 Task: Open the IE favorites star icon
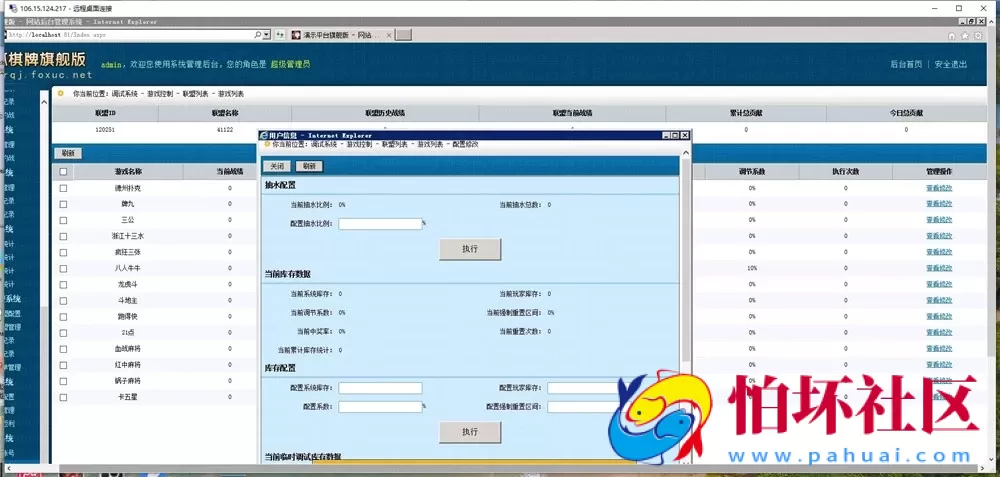tap(966, 36)
